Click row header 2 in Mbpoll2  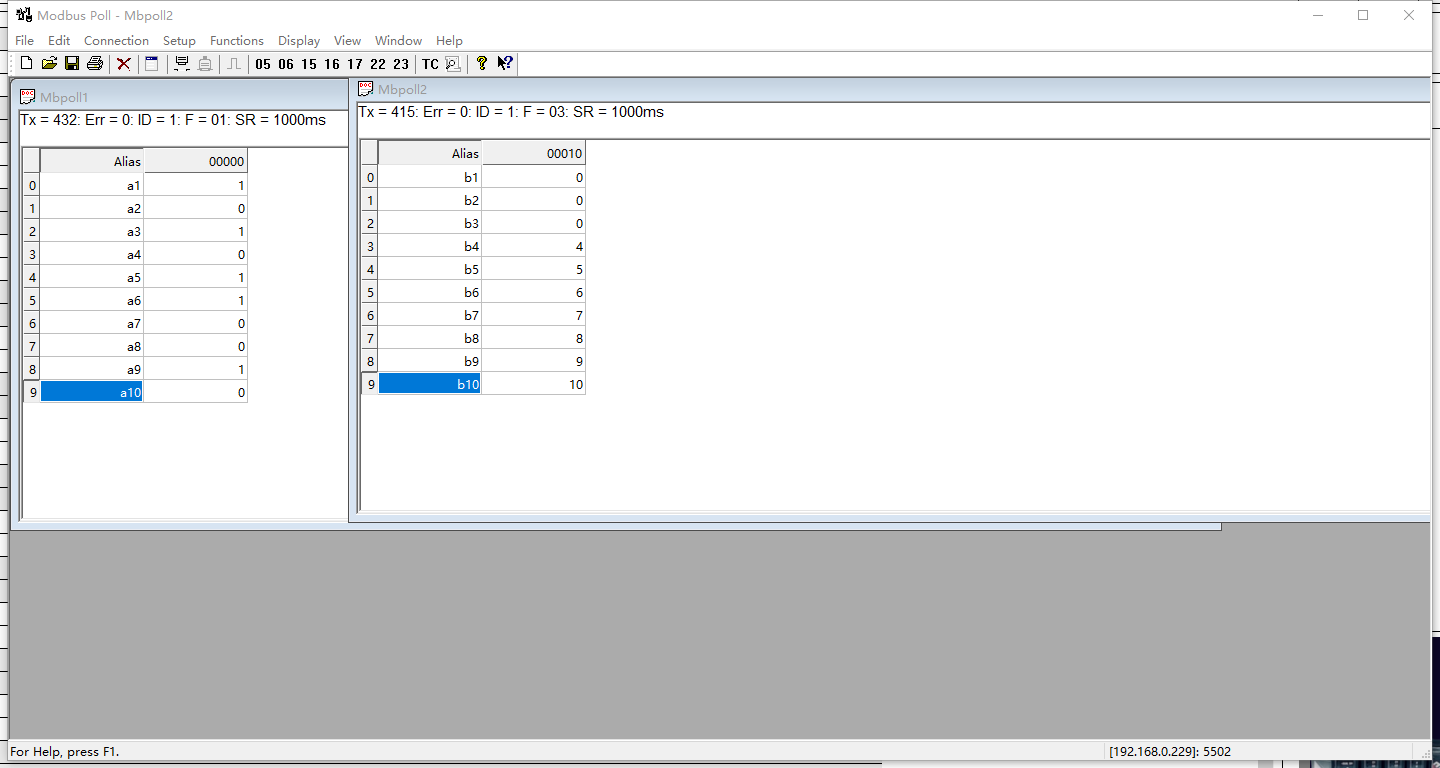[370, 223]
